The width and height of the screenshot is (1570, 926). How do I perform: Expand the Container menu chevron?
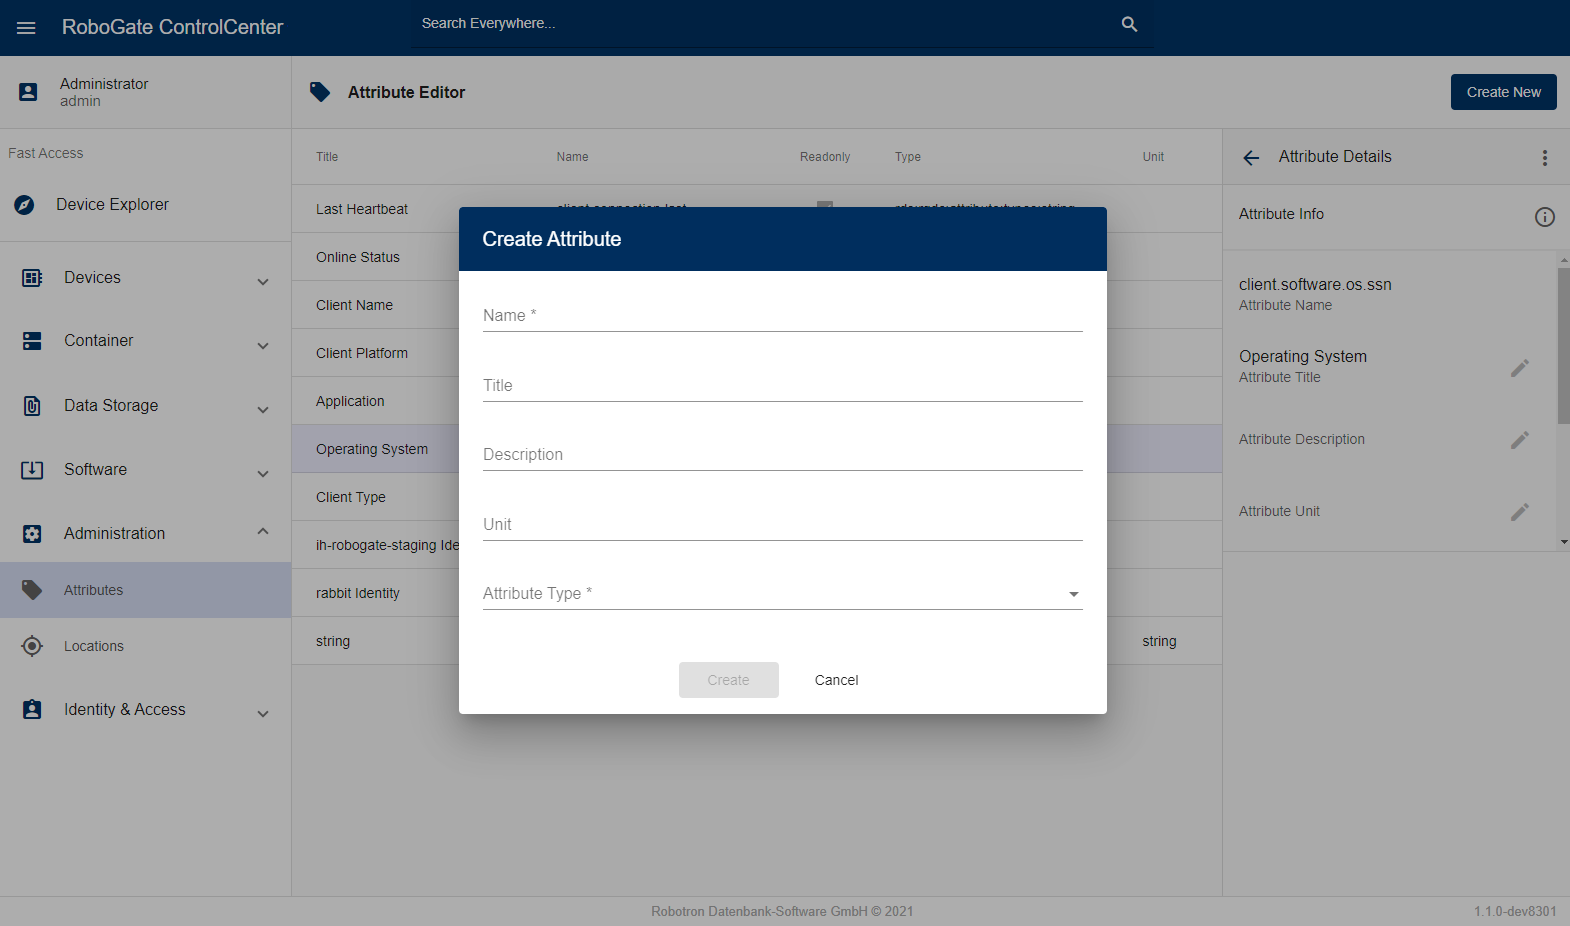tap(263, 346)
